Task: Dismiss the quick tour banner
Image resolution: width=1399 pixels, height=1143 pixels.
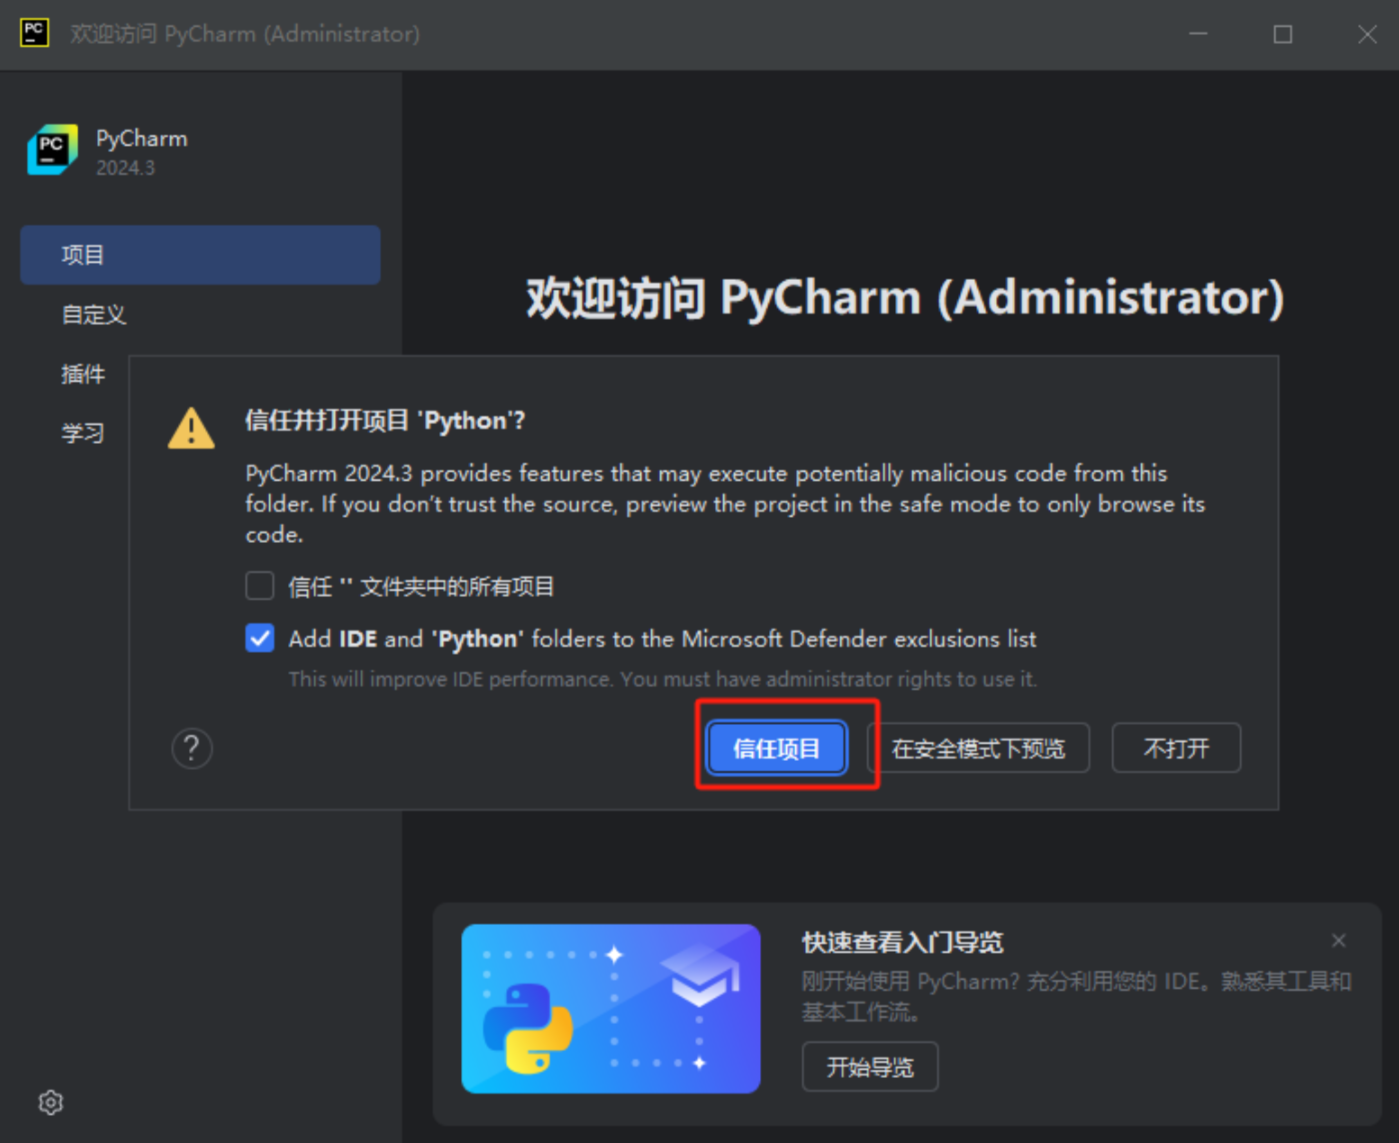Action: (1339, 940)
